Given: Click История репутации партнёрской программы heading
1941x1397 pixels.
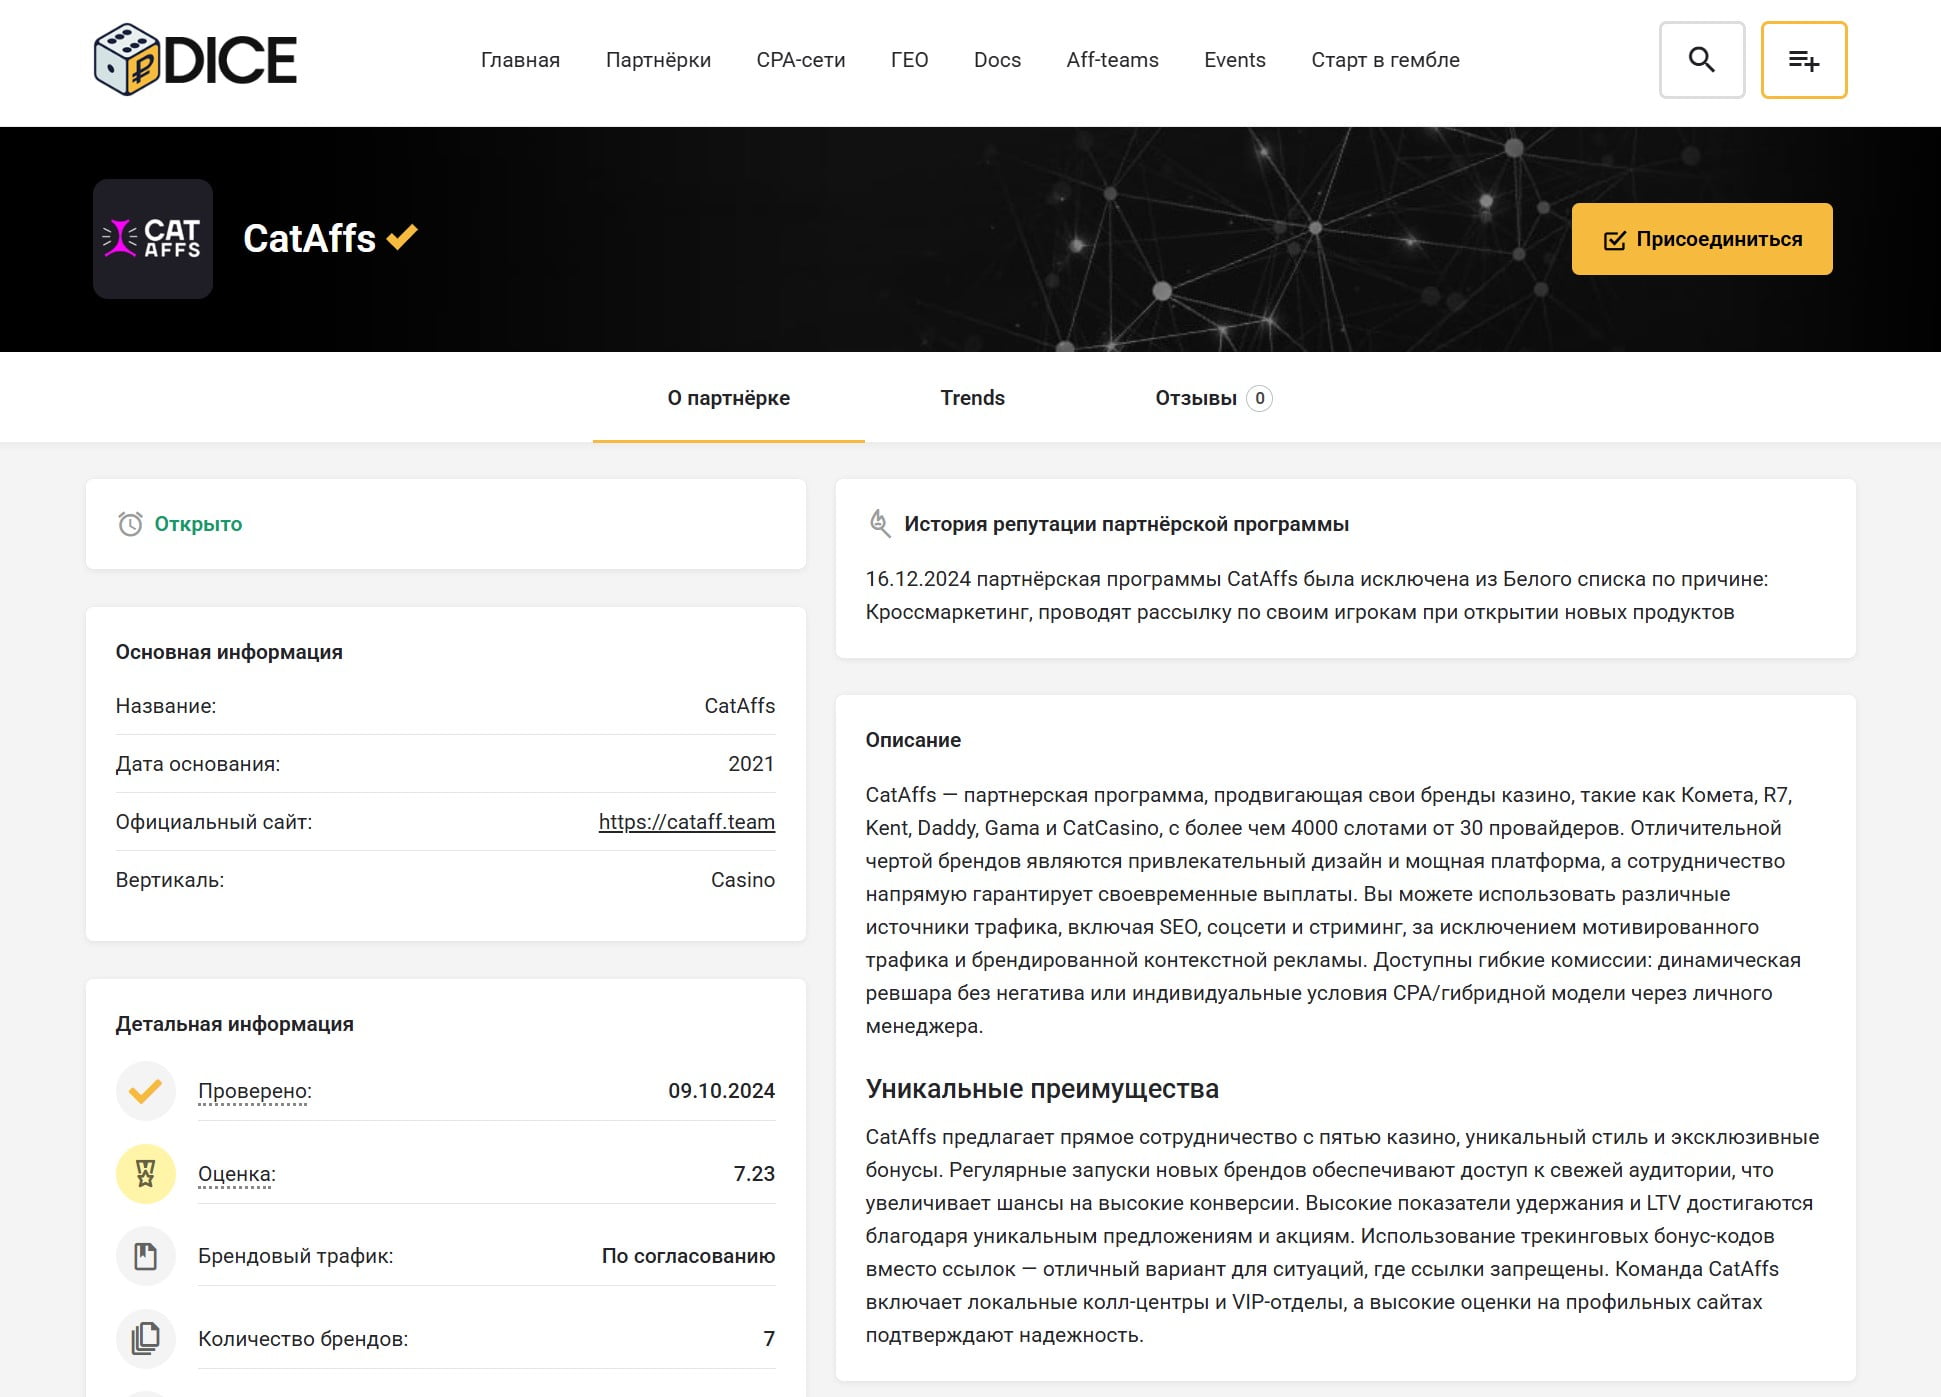Looking at the screenshot, I should 1127,524.
